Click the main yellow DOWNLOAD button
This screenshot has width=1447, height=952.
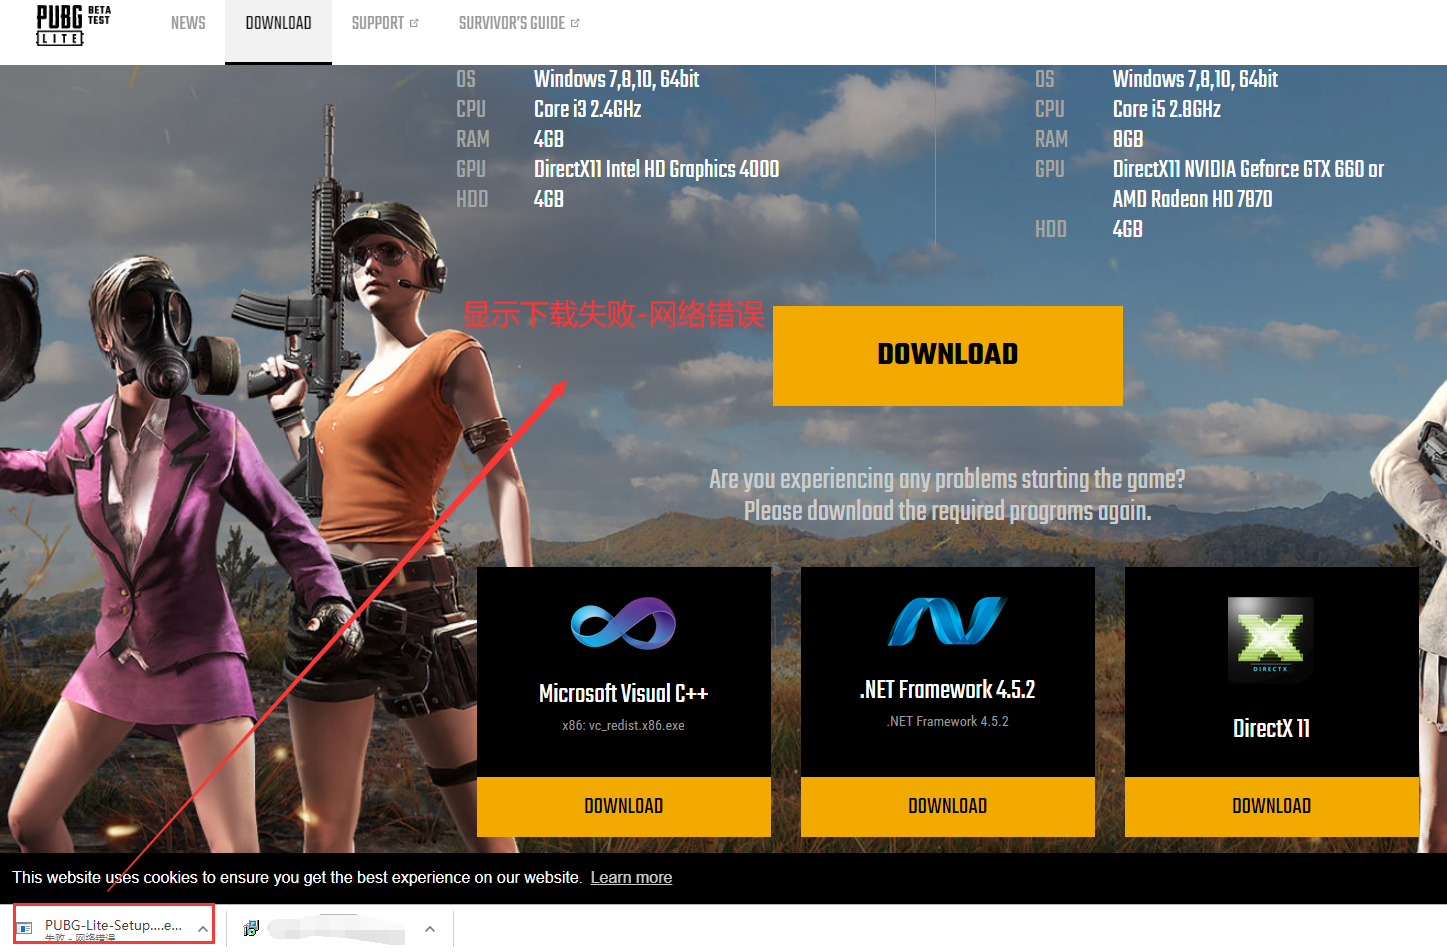pos(947,355)
